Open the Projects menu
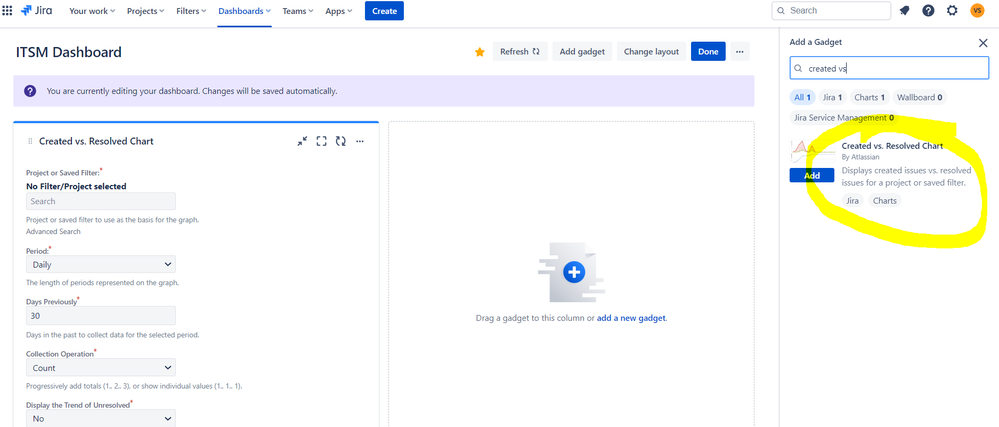999x427 pixels. pyautogui.click(x=145, y=11)
